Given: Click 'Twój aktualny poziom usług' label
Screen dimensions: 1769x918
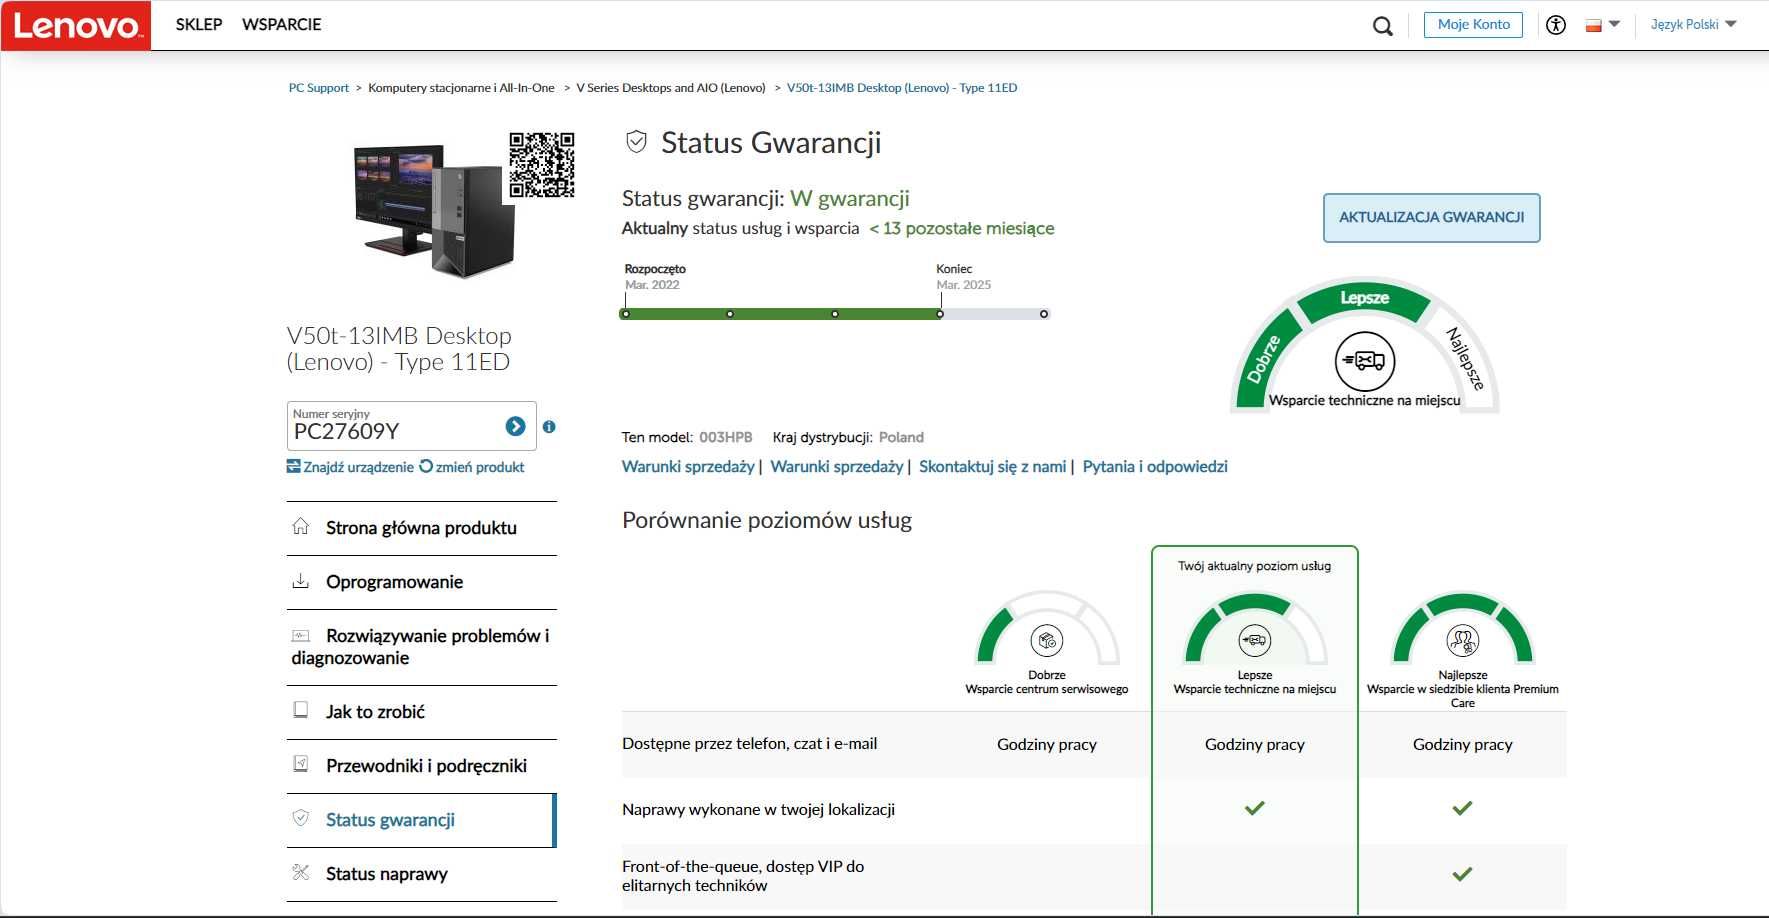Looking at the screenshot, I should 1255,566.
